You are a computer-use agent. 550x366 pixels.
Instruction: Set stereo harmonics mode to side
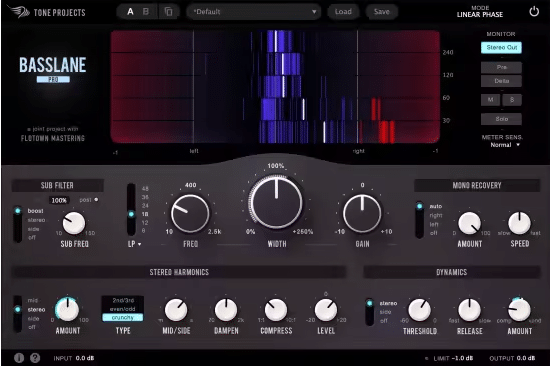pyautogui.click(x=33, y=319)
